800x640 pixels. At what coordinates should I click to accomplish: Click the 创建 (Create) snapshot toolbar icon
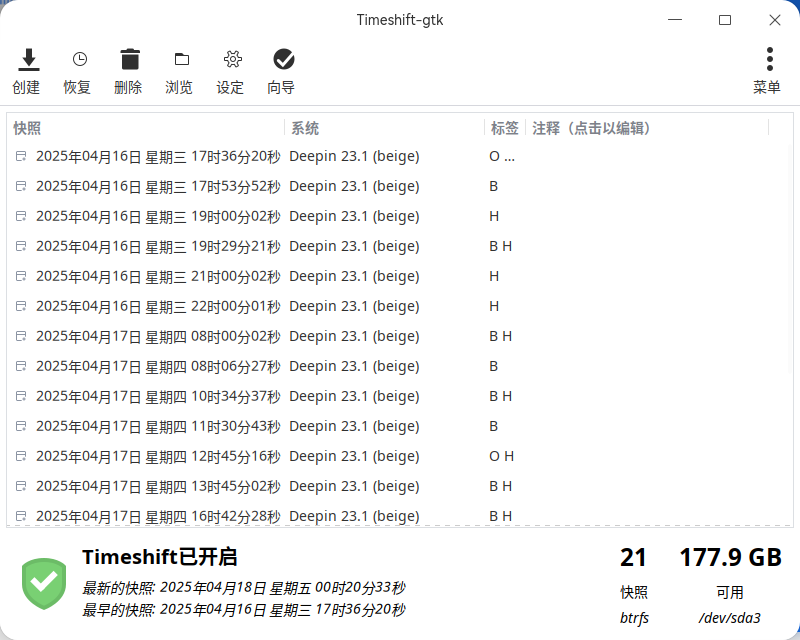click(28, 59)
